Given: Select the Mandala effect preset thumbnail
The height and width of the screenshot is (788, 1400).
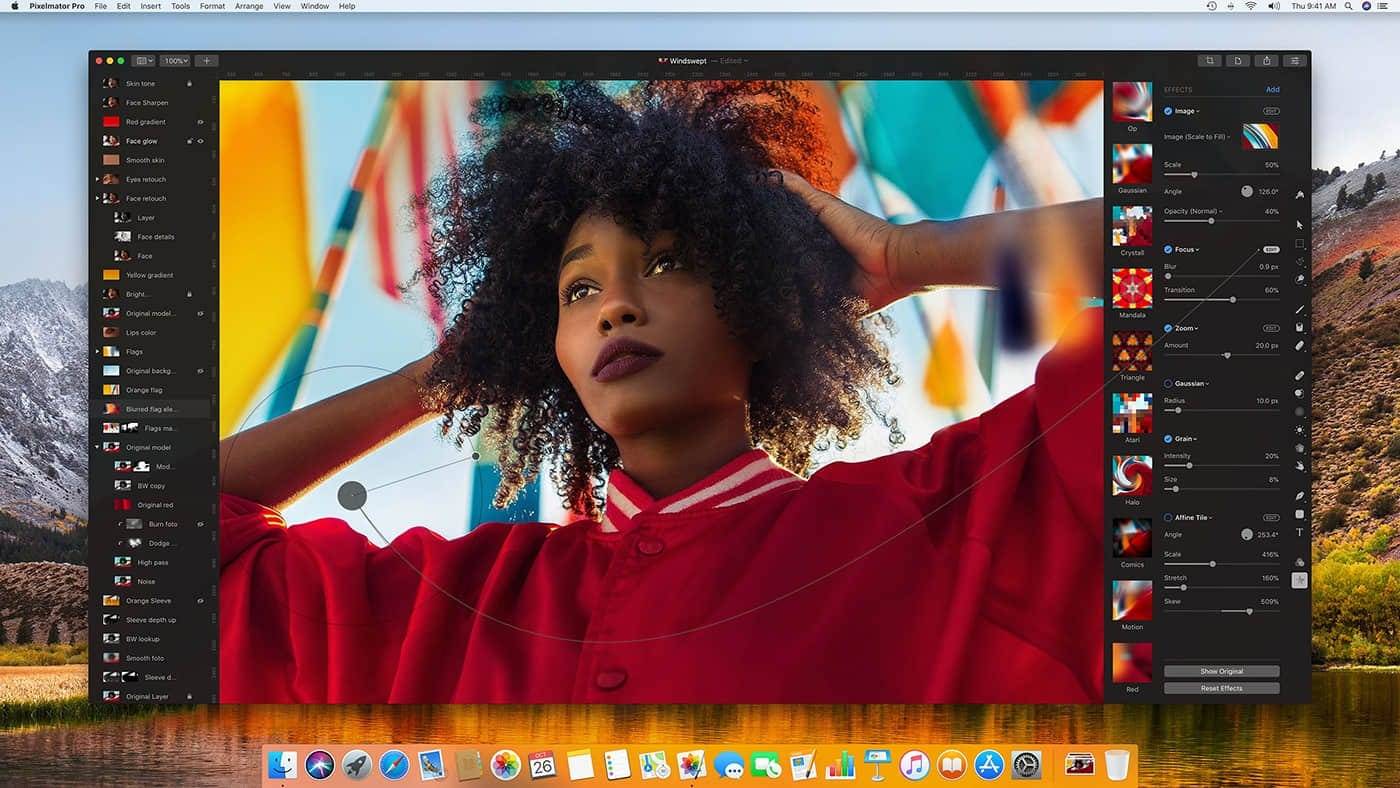Looking at the screenshot, I should tap(1132, 288).
